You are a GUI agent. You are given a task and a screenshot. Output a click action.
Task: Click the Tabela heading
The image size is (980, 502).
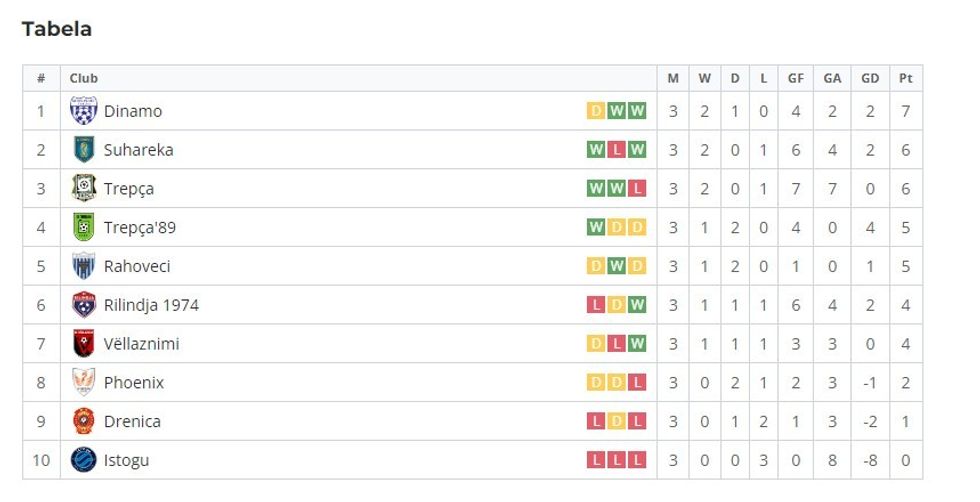[57, 29]
